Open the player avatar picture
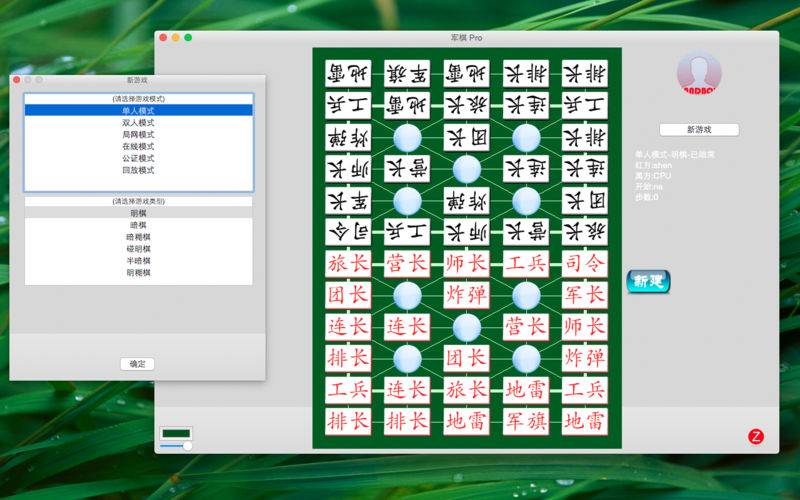 coord(699,72)
